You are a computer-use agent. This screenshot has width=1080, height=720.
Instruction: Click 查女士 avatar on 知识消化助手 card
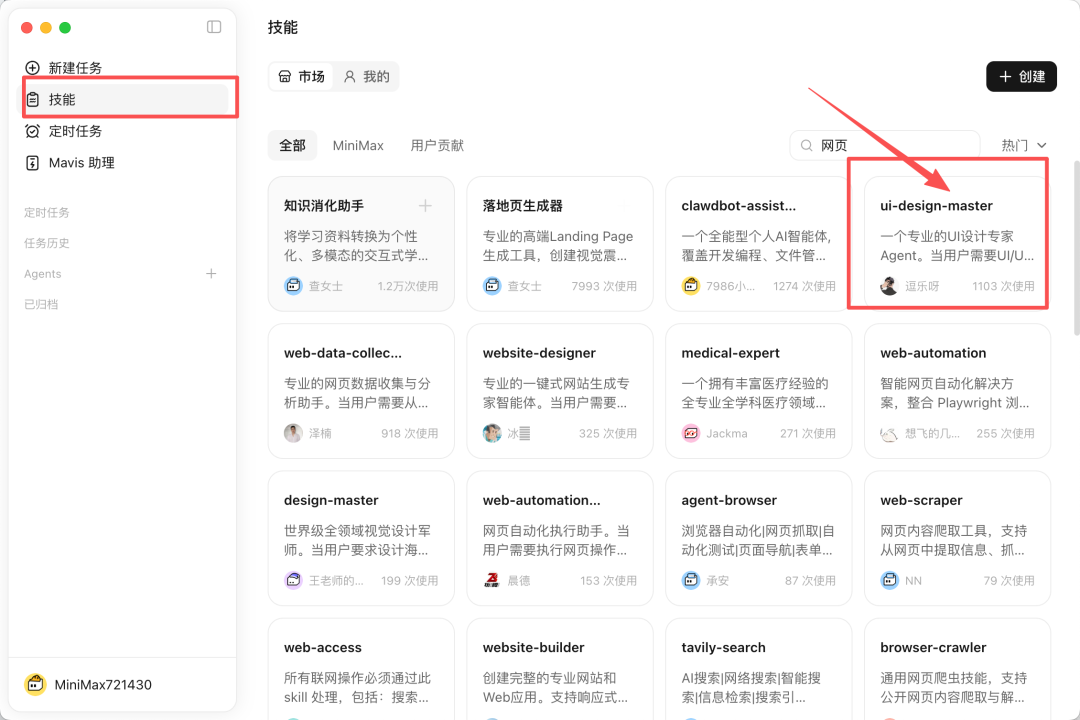click(x=293, y=285)
